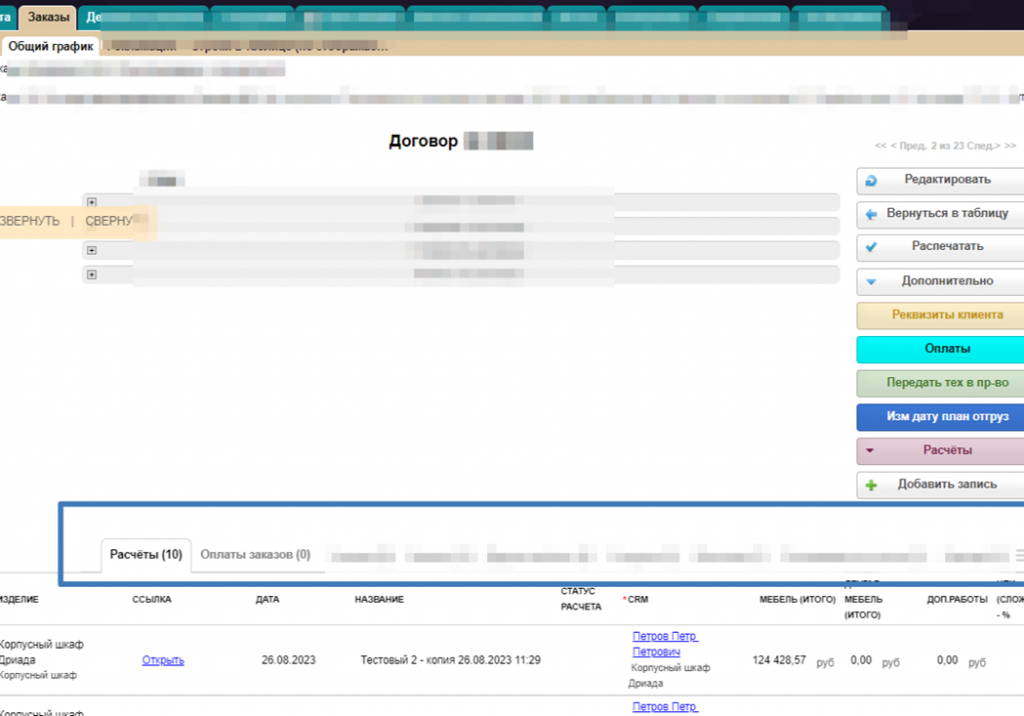Open the Дополнительно dropdown arrow
Viewport: 1024px width, 716px height.
click(871, 282)
